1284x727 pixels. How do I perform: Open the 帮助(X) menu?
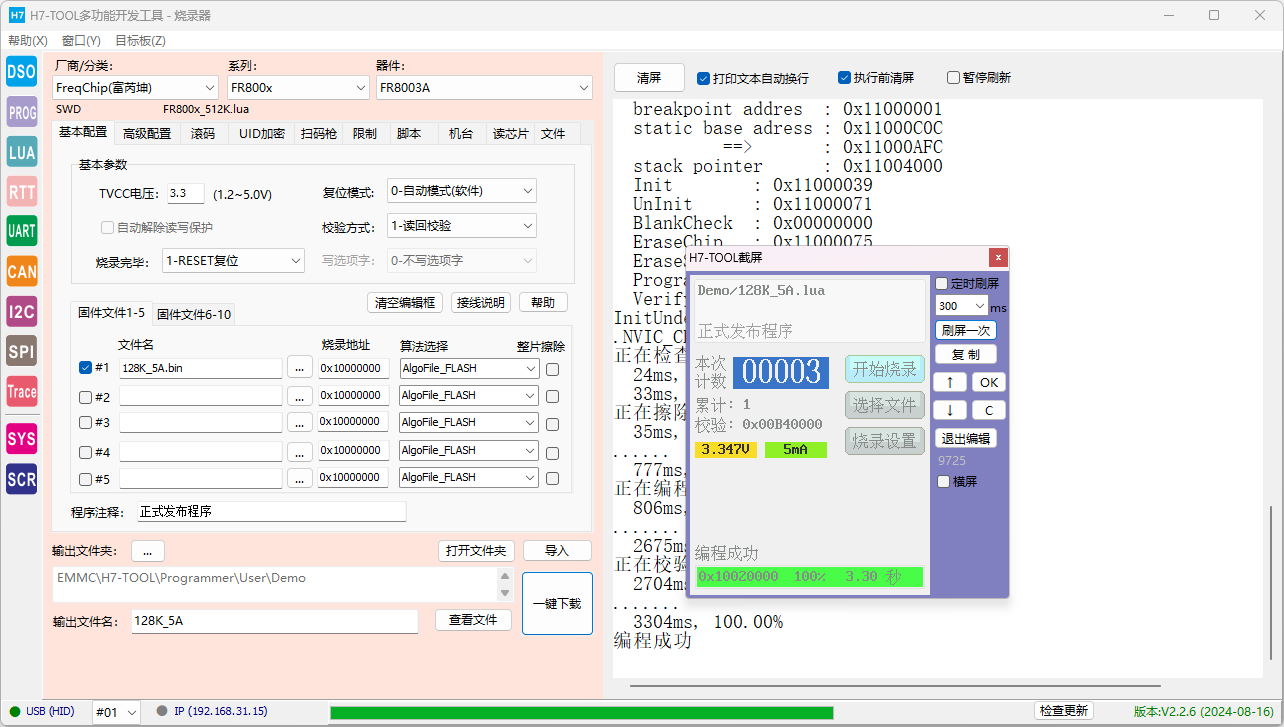point(28,41)
